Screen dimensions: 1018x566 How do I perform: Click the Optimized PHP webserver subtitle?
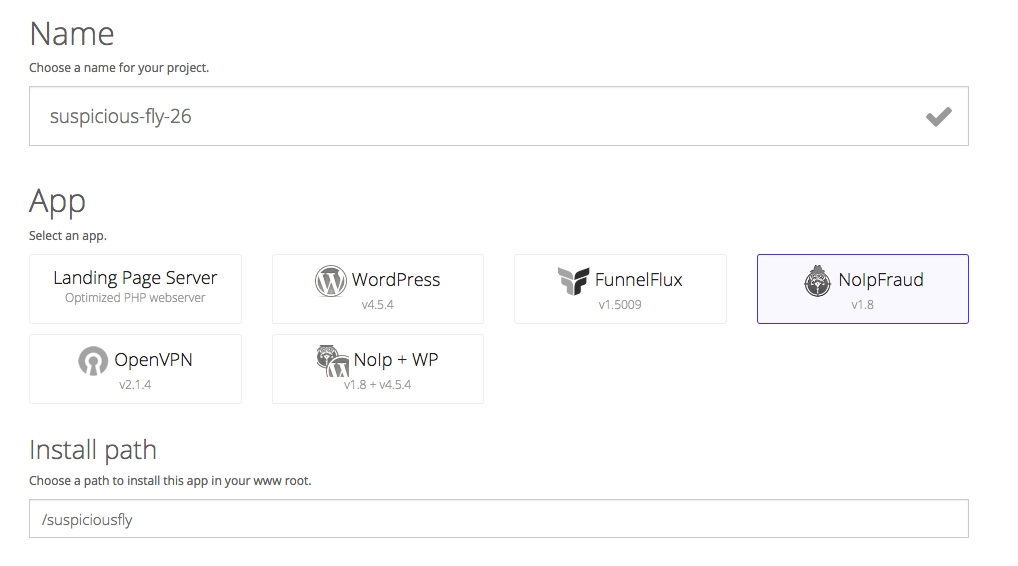pos(135,298)
